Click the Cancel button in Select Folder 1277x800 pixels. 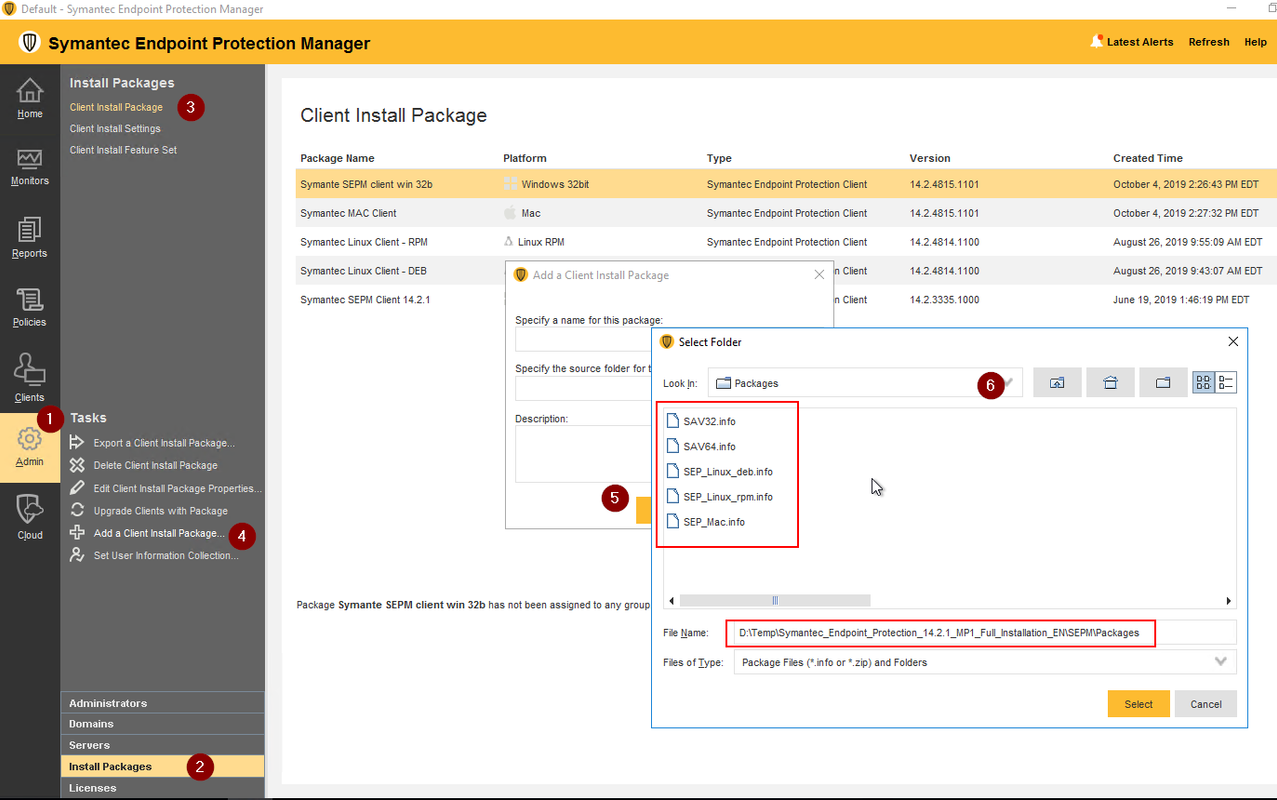coord(1206,704)
